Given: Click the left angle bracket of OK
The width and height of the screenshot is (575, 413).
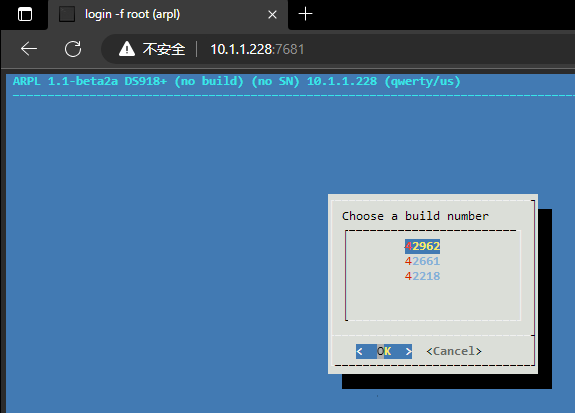Looking at the screenshot, I should (x=359, y=351).
